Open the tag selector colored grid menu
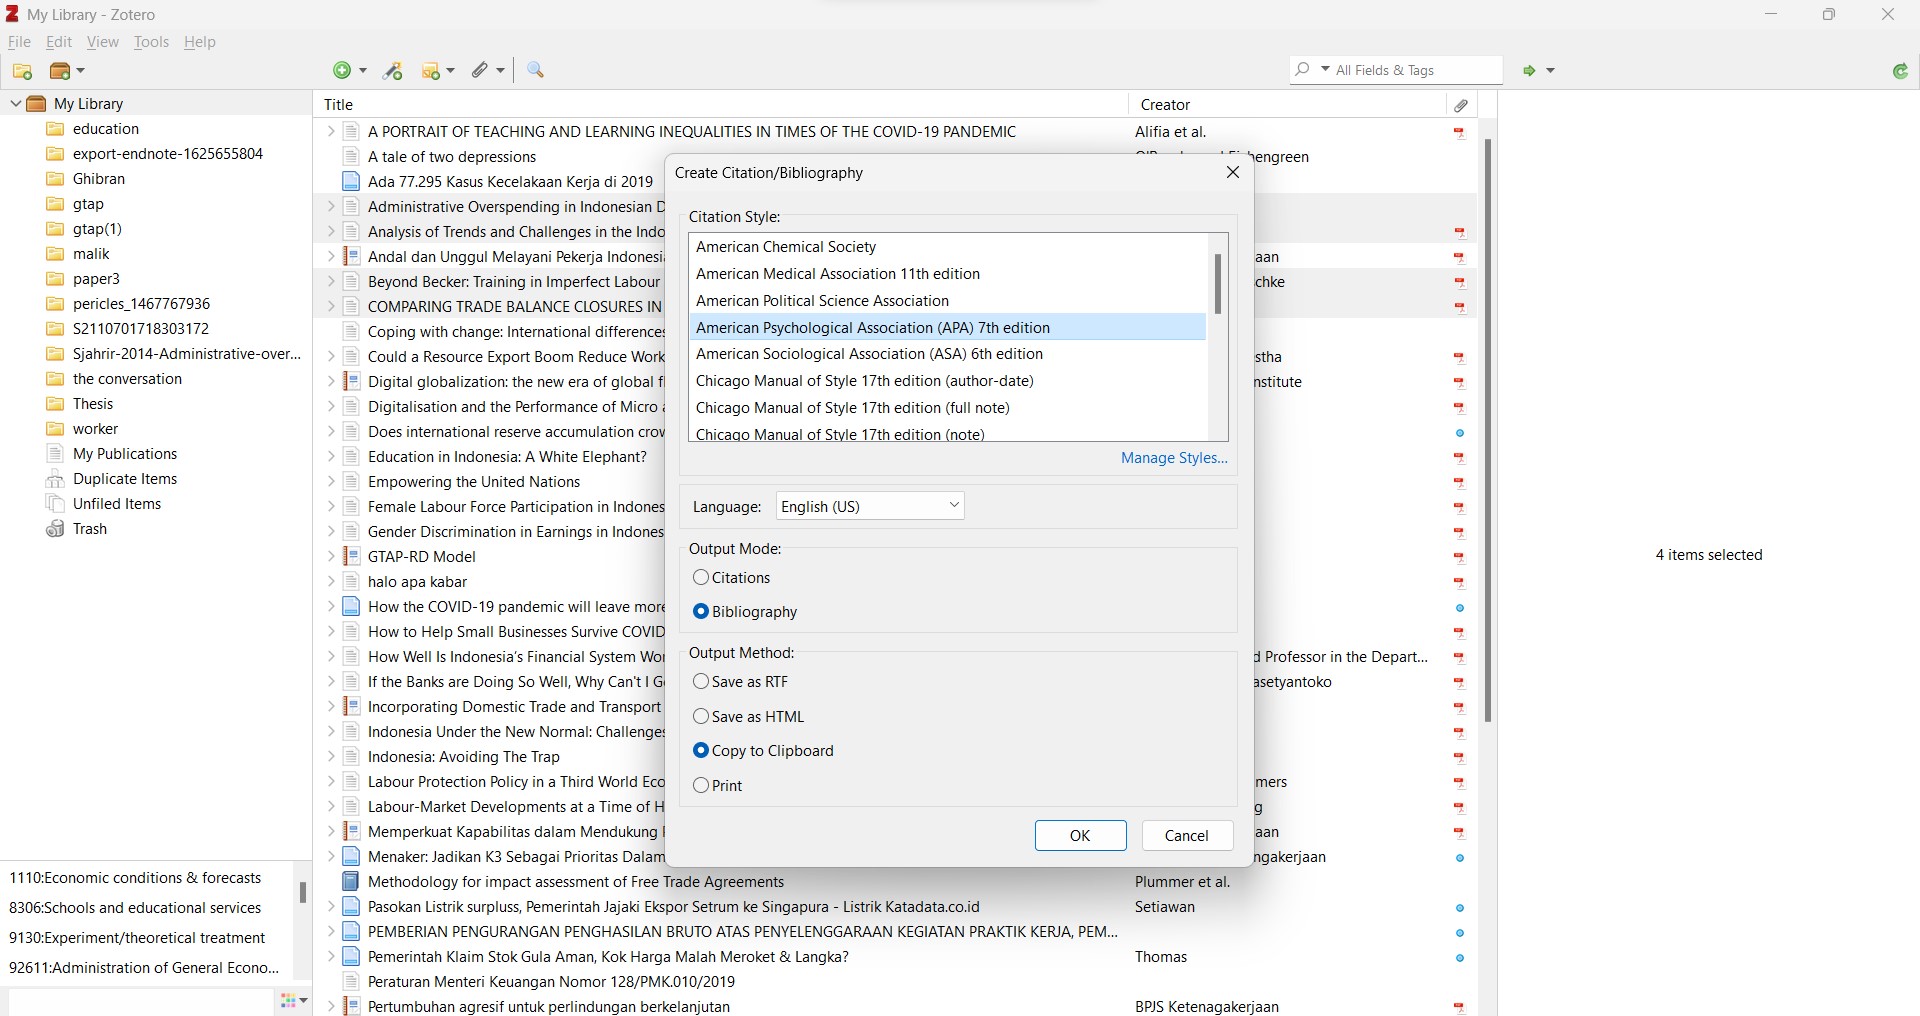This screenshot has height=1016, width=1920. [x=292, y=1000]
